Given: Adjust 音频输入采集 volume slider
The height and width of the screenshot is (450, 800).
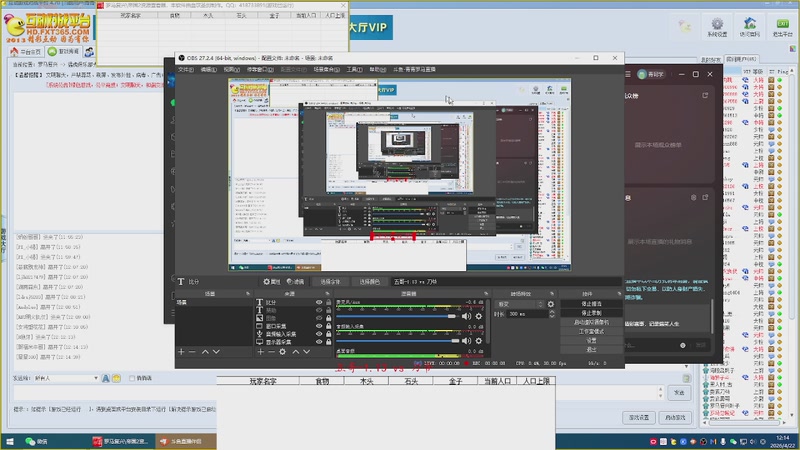Looking at the screenshot, I should tap(397, 341).
